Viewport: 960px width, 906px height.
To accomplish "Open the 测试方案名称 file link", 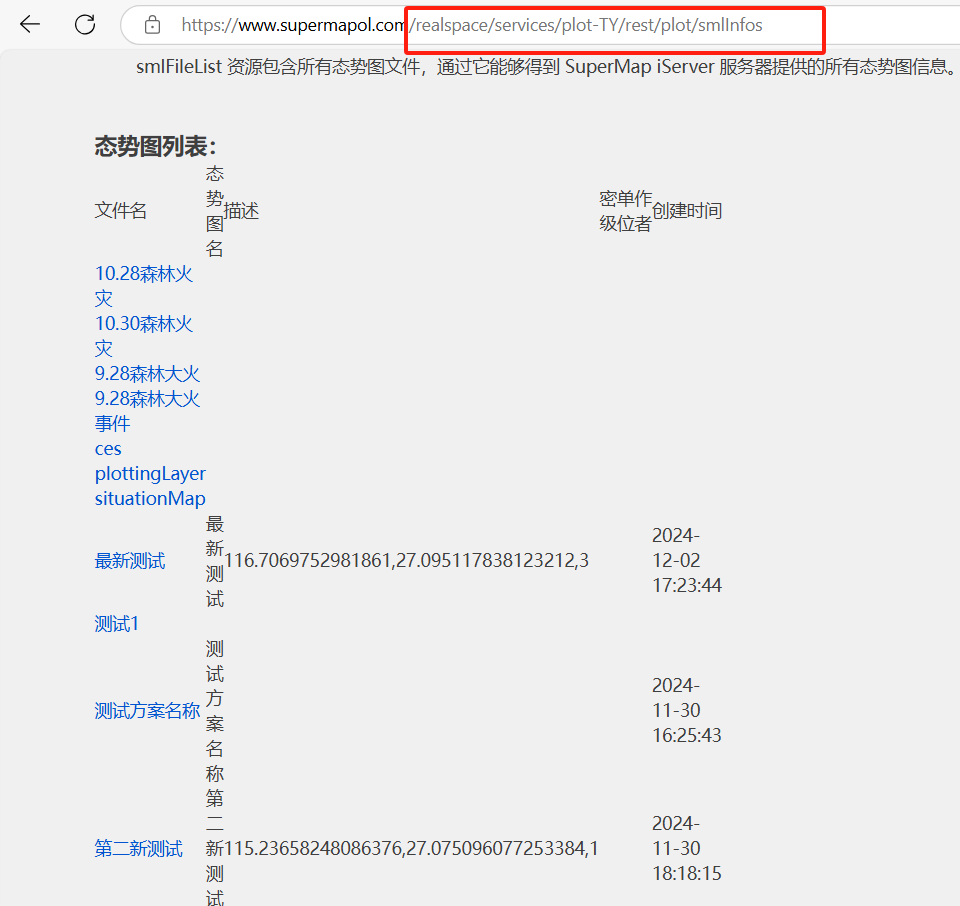I will click(148, 711).
